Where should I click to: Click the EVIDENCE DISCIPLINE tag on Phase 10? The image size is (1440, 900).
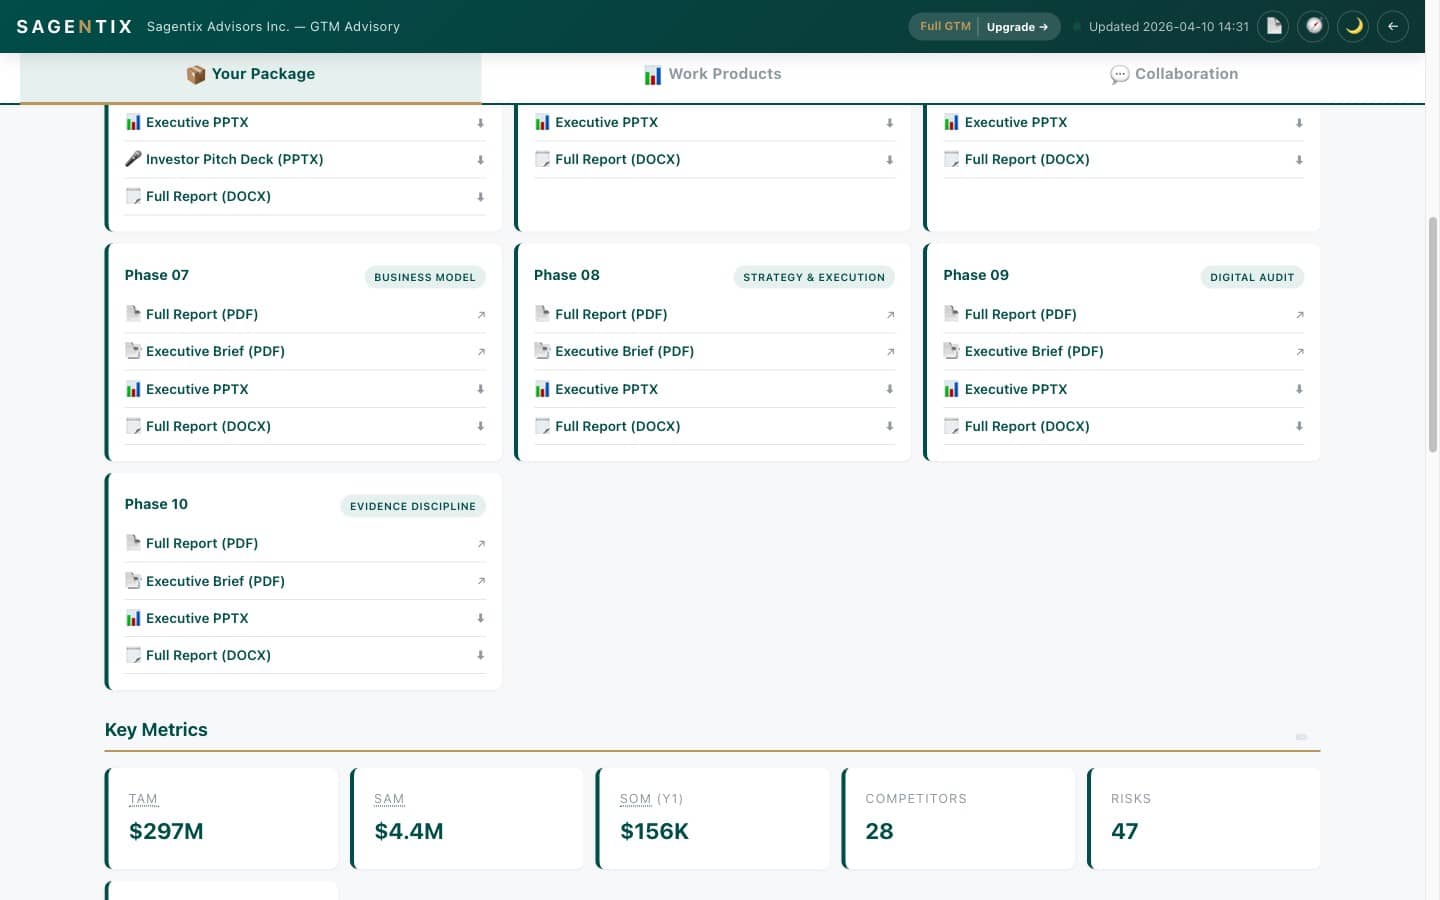coord(413,506)
